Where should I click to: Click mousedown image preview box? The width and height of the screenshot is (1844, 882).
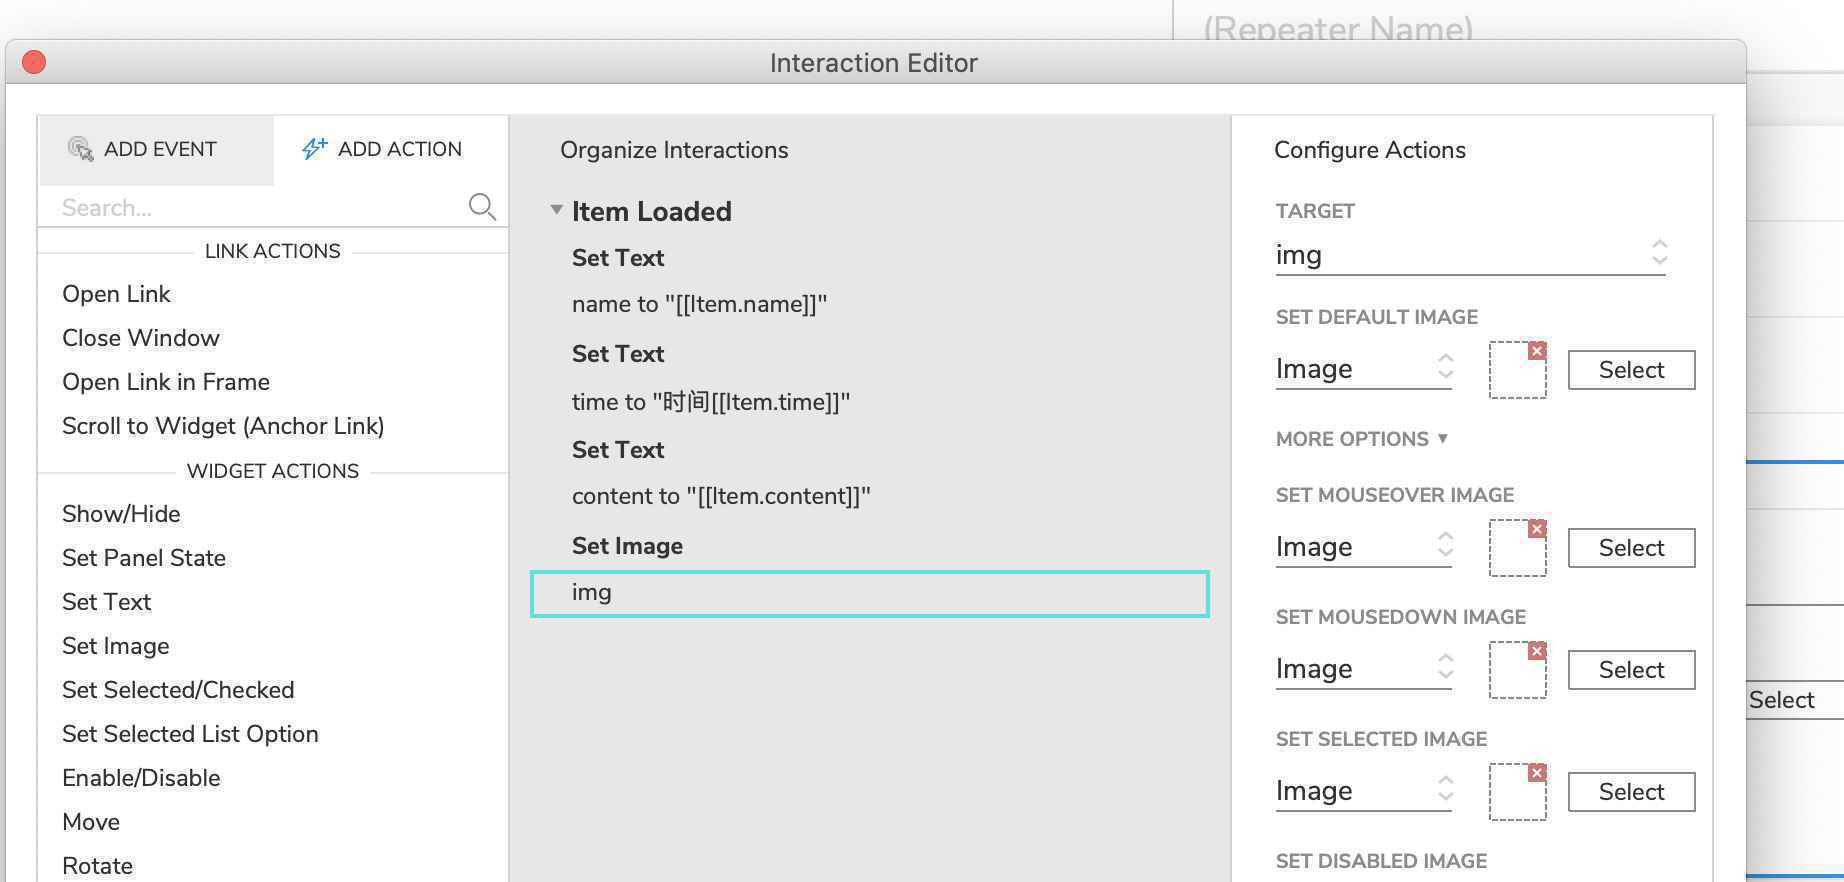(x=1517, y=670)
